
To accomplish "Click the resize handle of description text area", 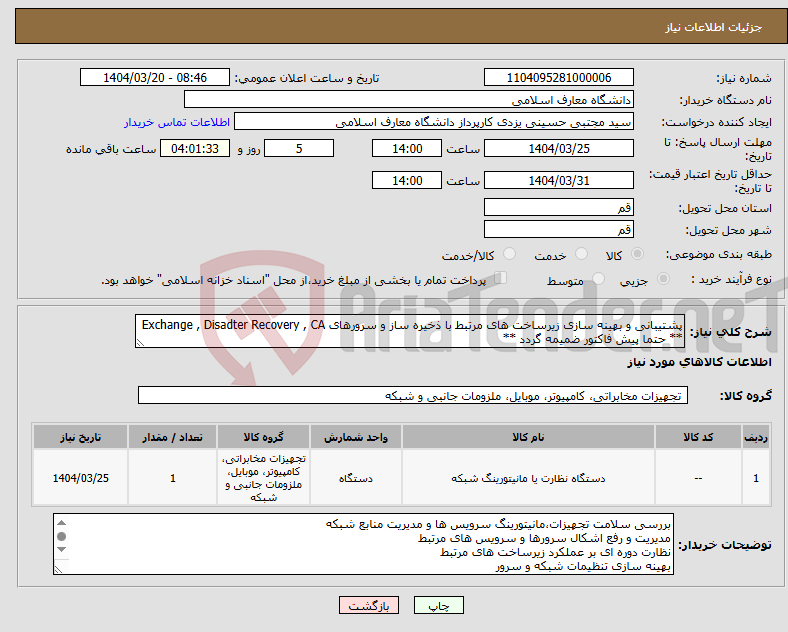I will [x=140, y=343].
